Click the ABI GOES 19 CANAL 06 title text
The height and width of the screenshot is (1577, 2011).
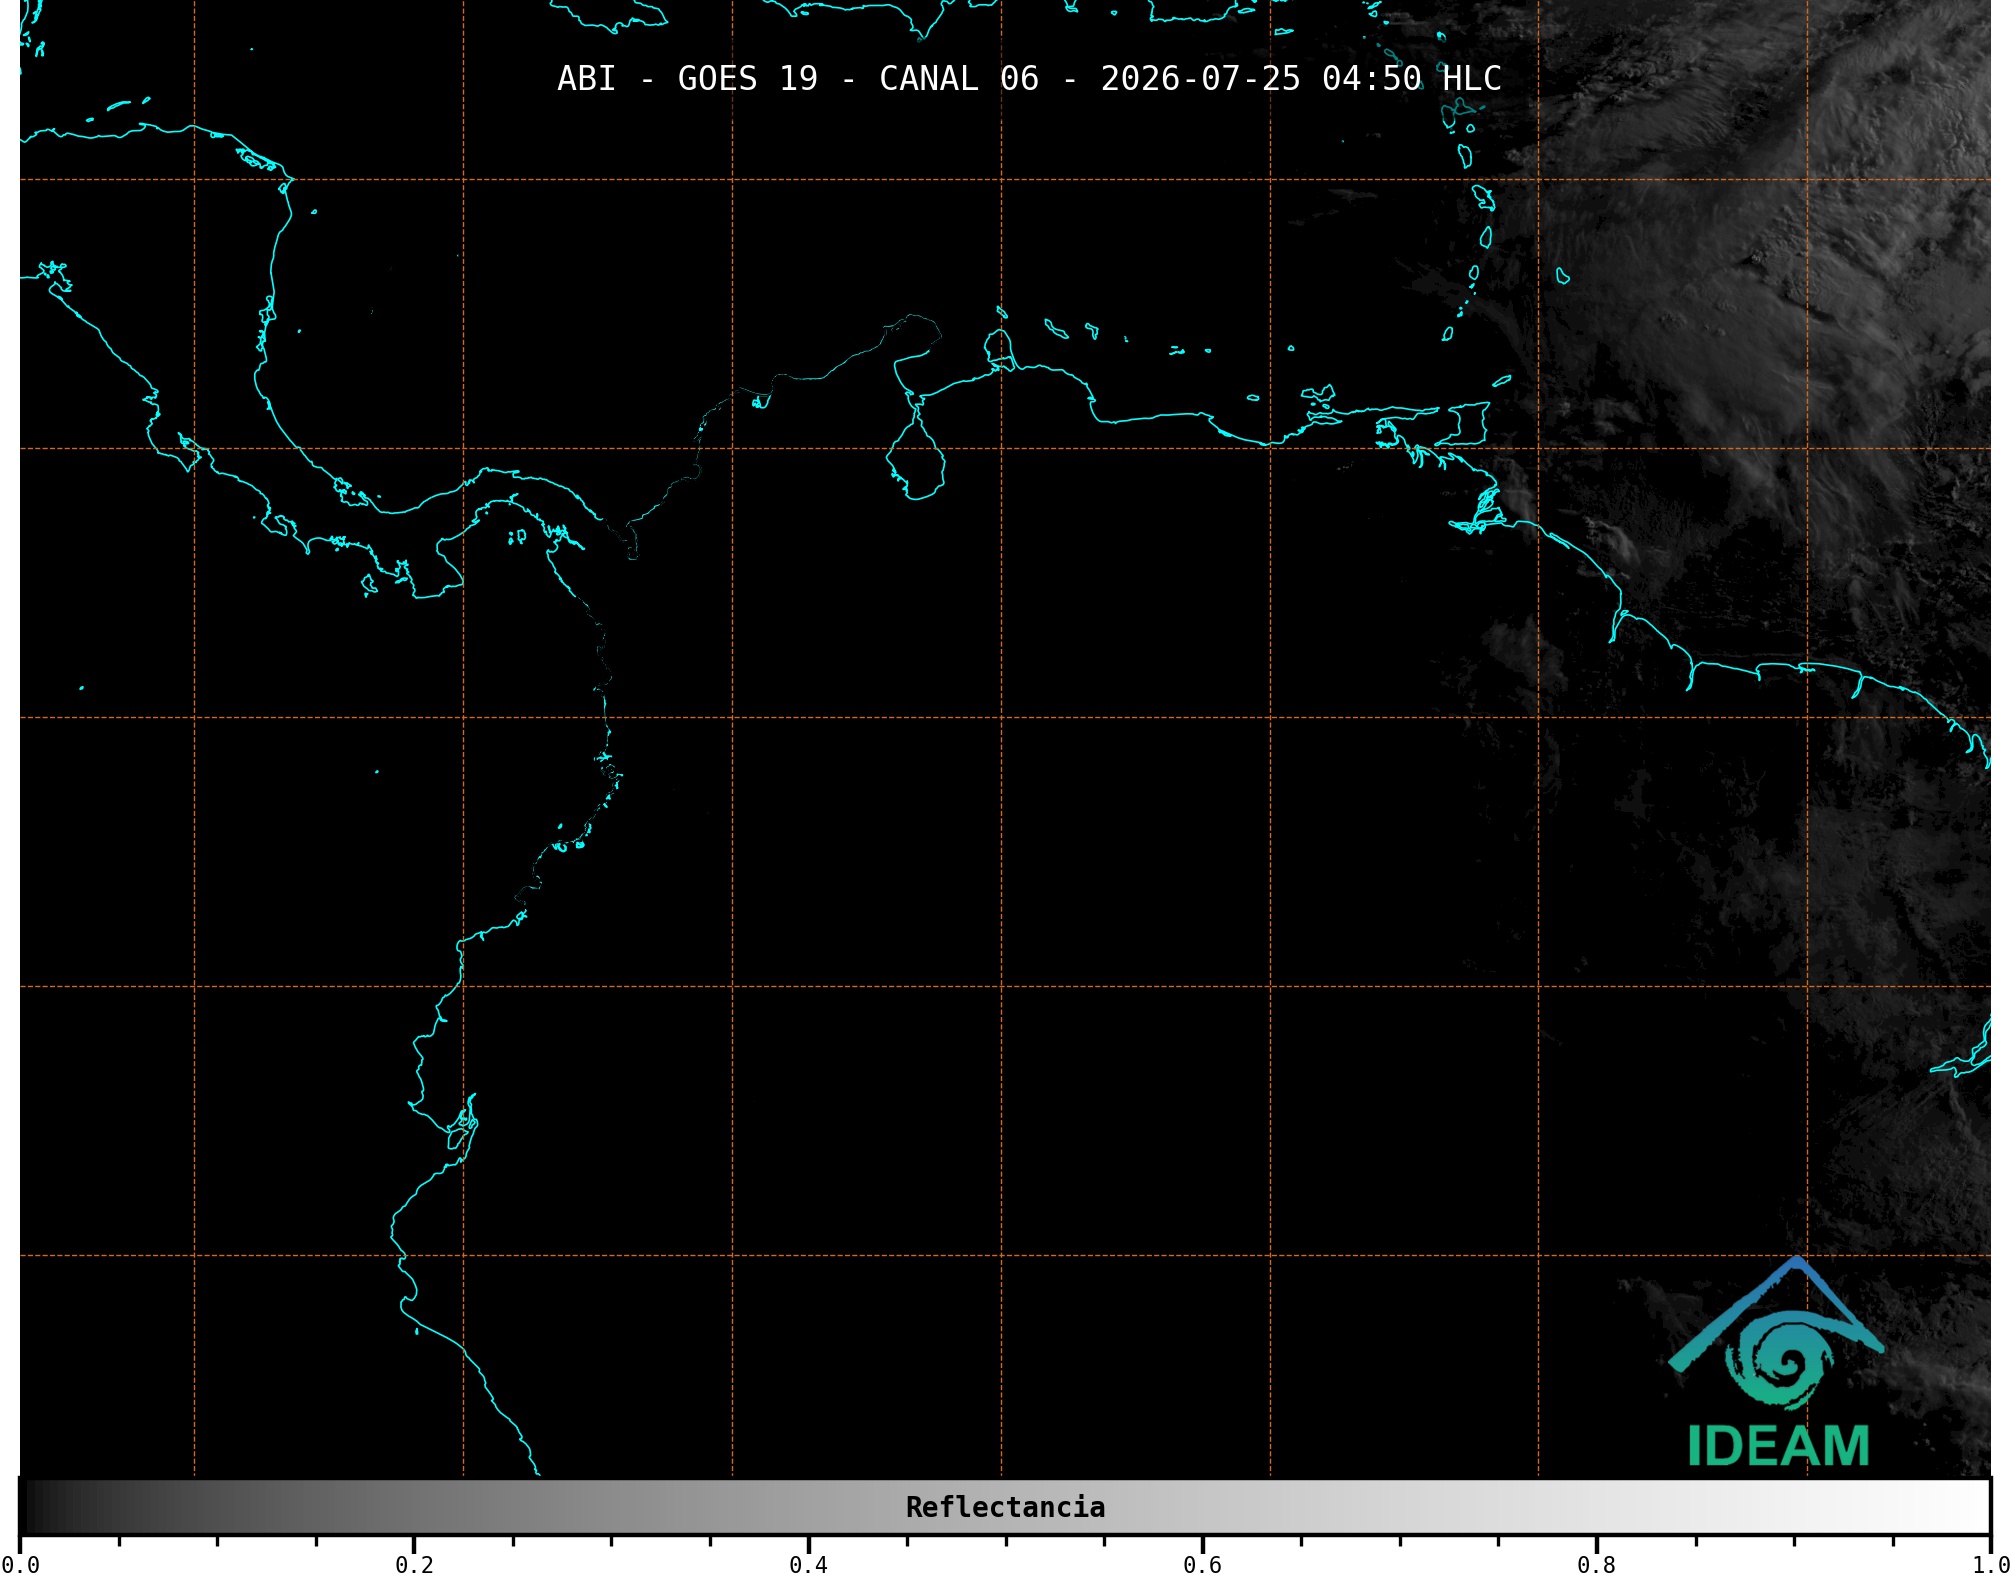[1029, 78]
